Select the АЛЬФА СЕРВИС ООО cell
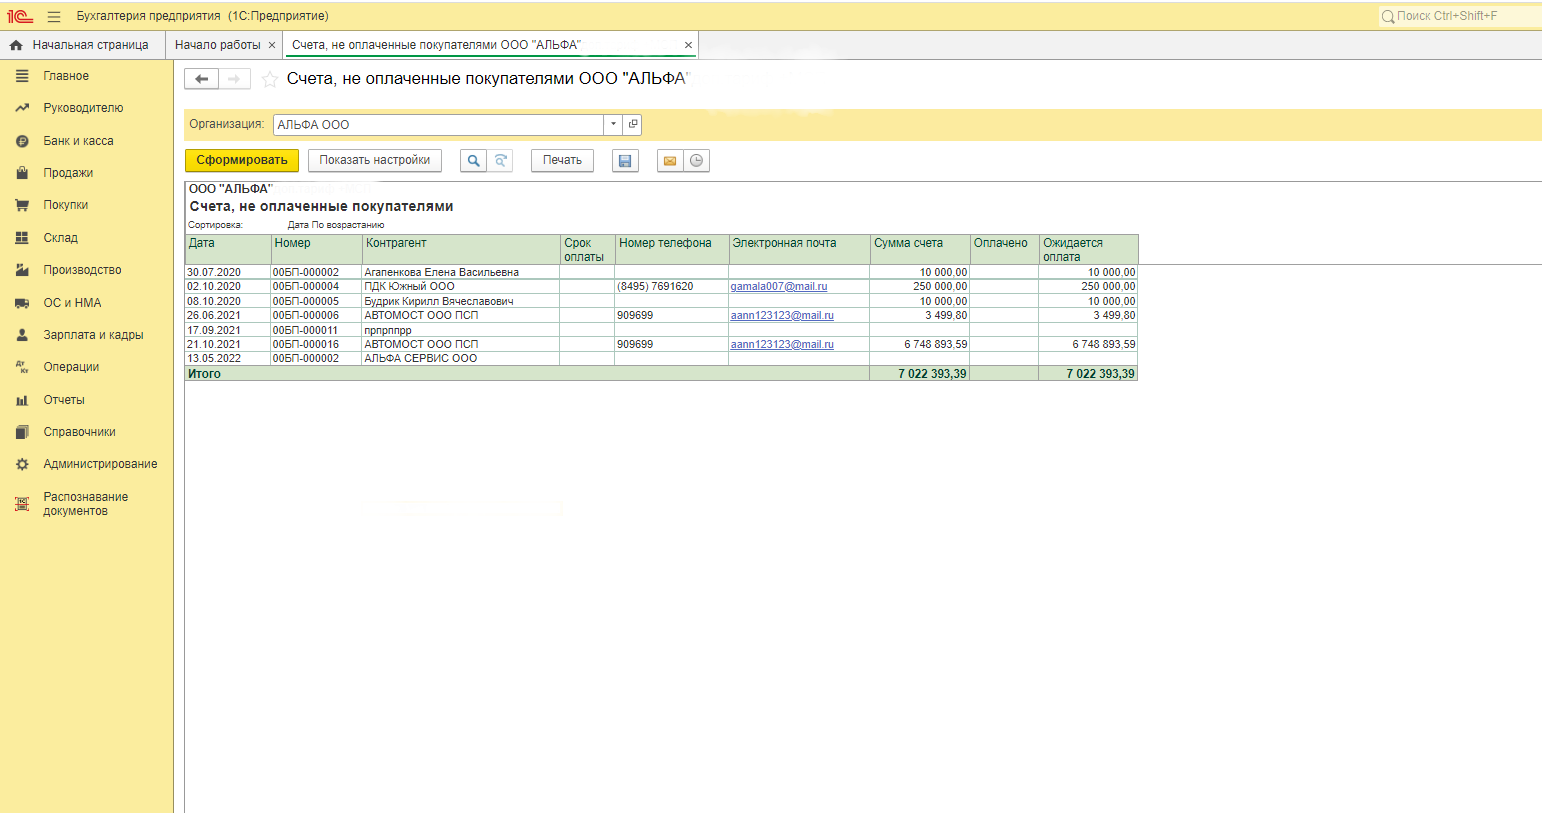Image resolution: width=1542 pixels, height=813 pixels. (461, 358)
